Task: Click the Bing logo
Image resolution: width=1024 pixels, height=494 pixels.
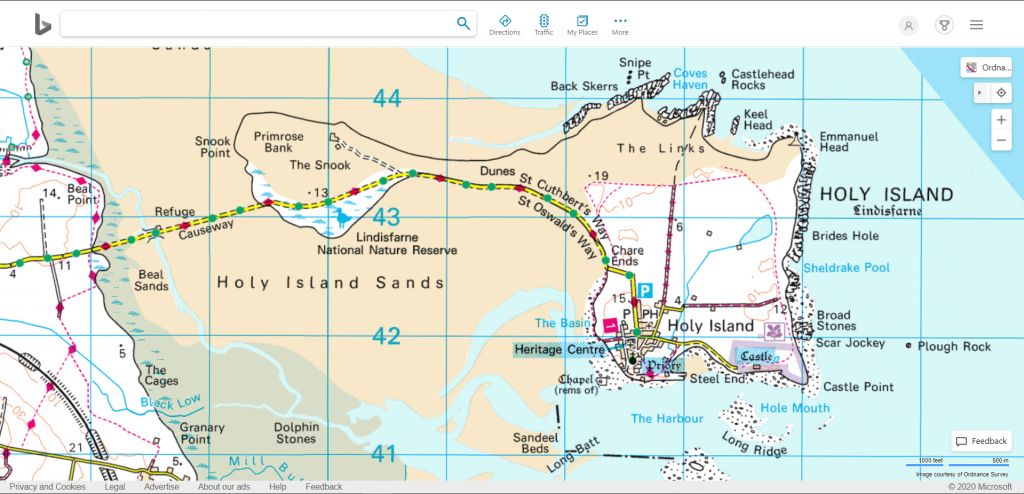Action: pyautogui.click(x=42, y=24)
